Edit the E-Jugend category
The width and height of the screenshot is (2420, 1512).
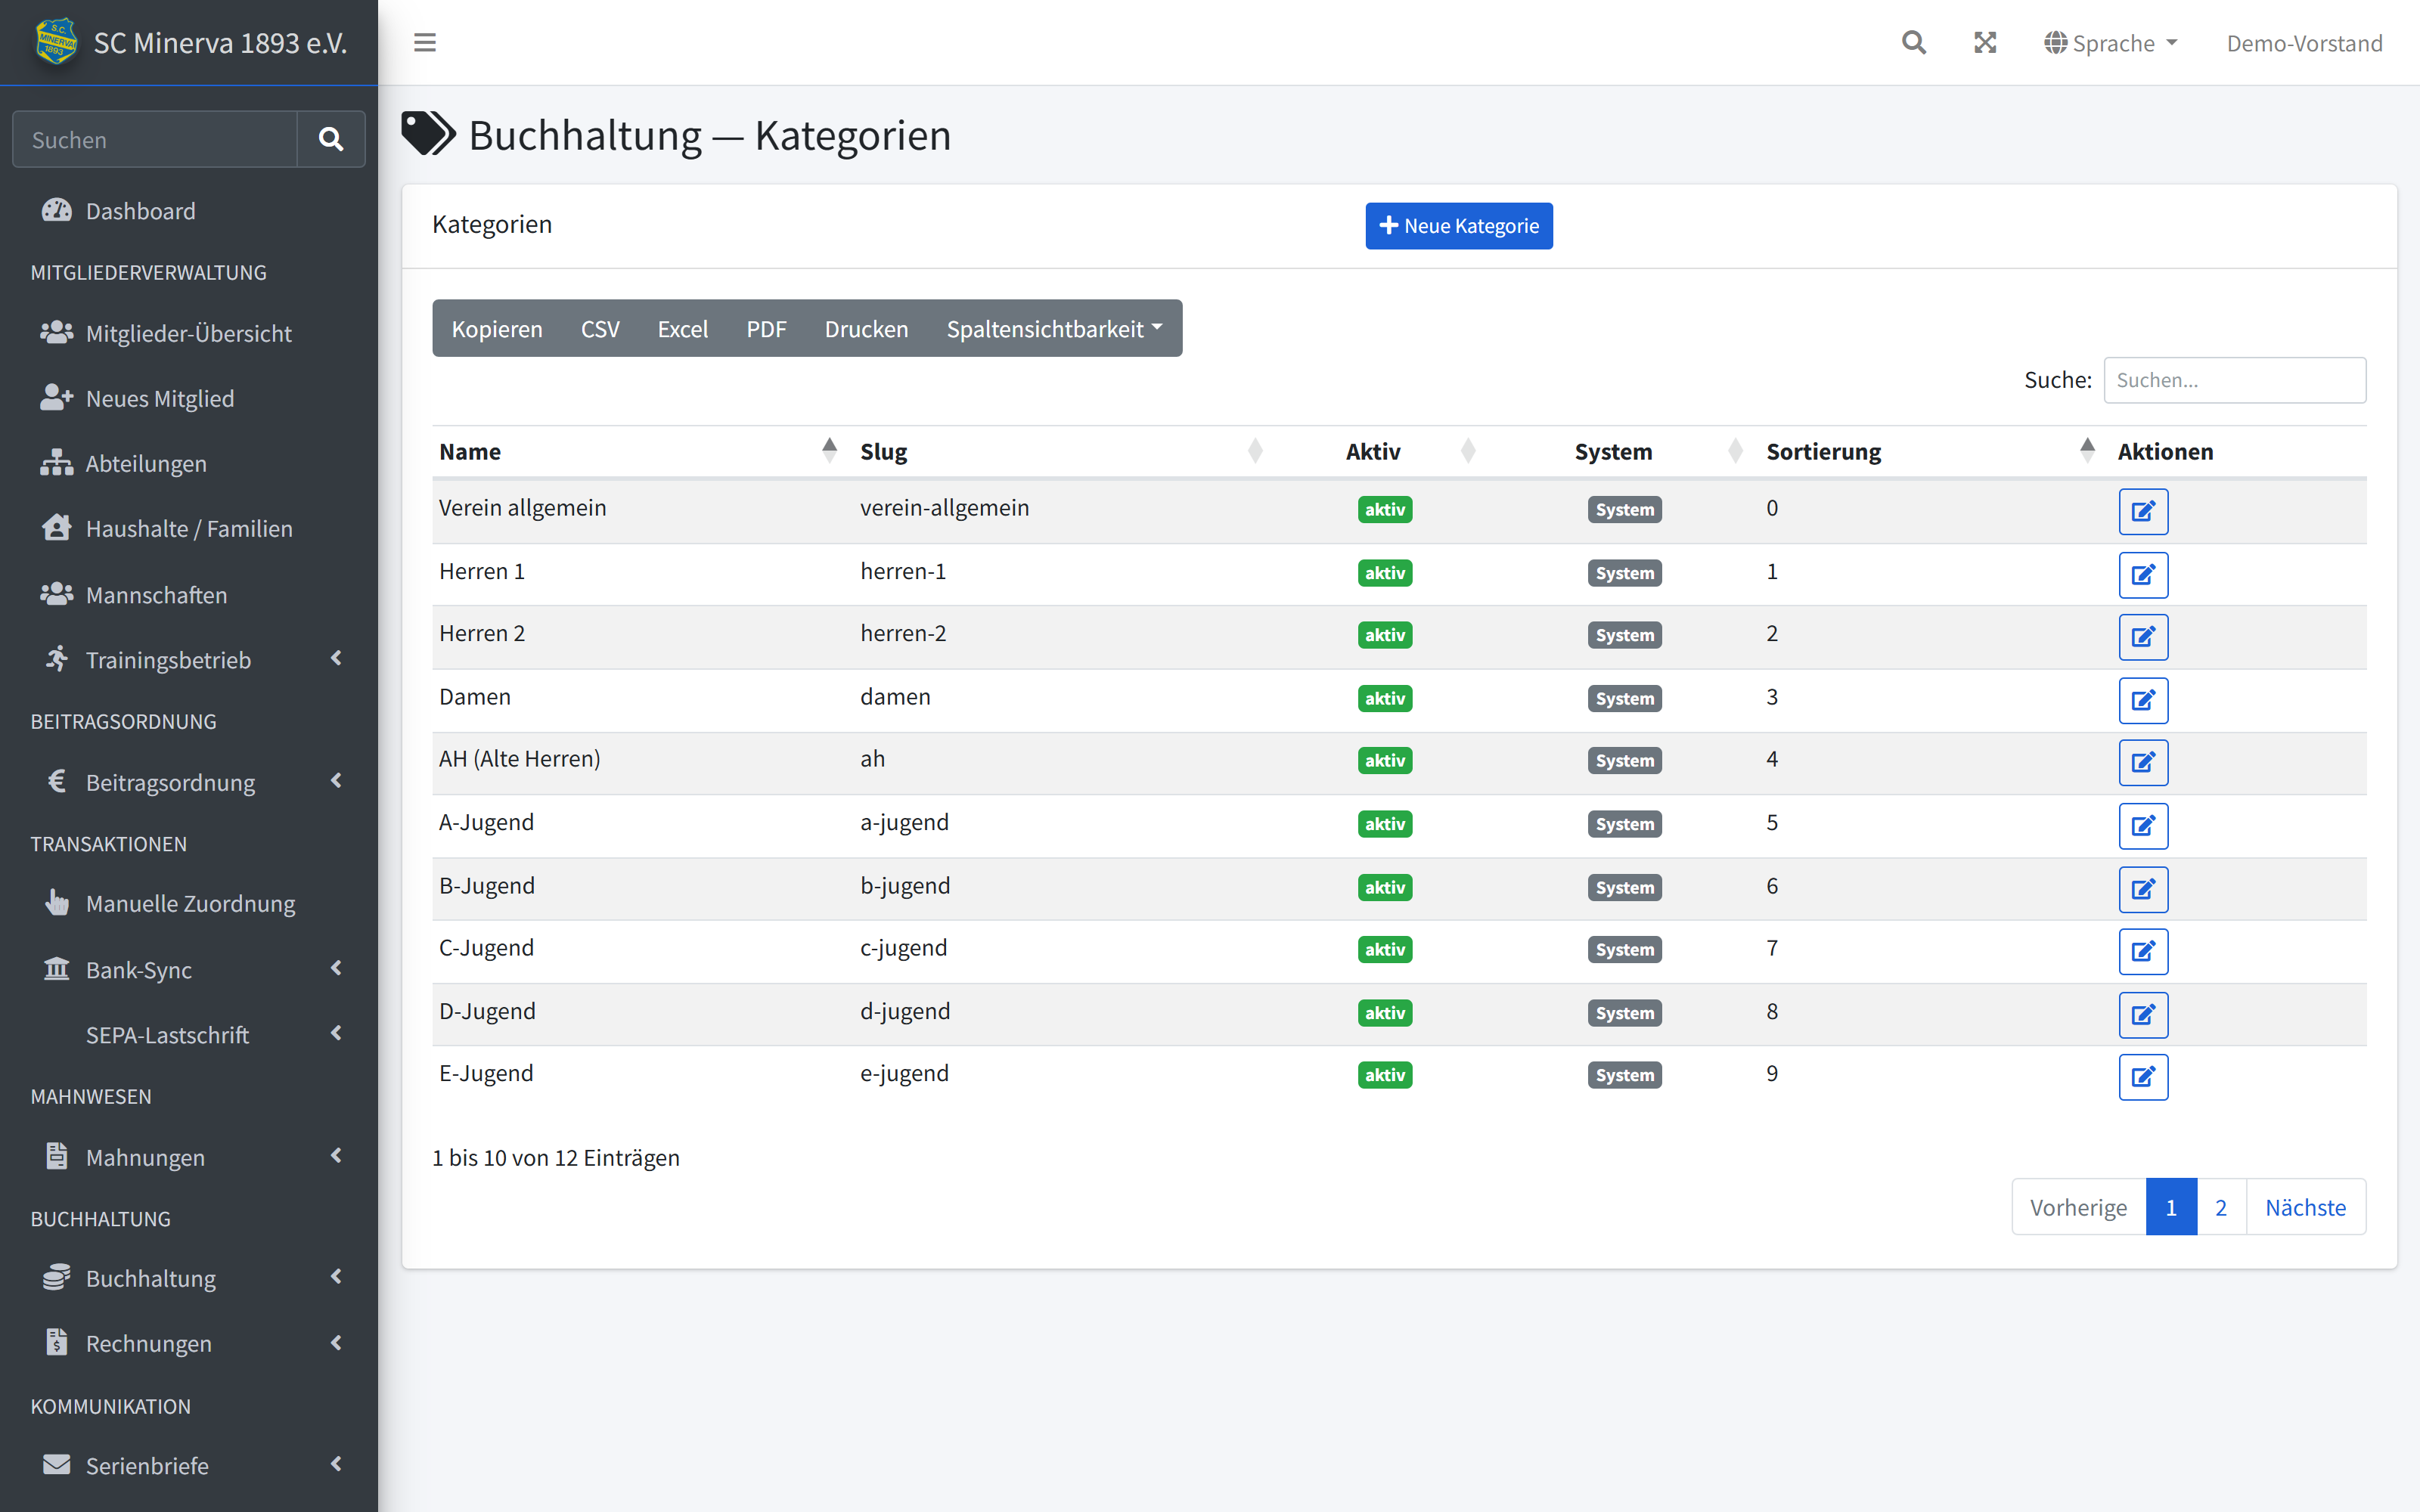click(2143, 1077)
